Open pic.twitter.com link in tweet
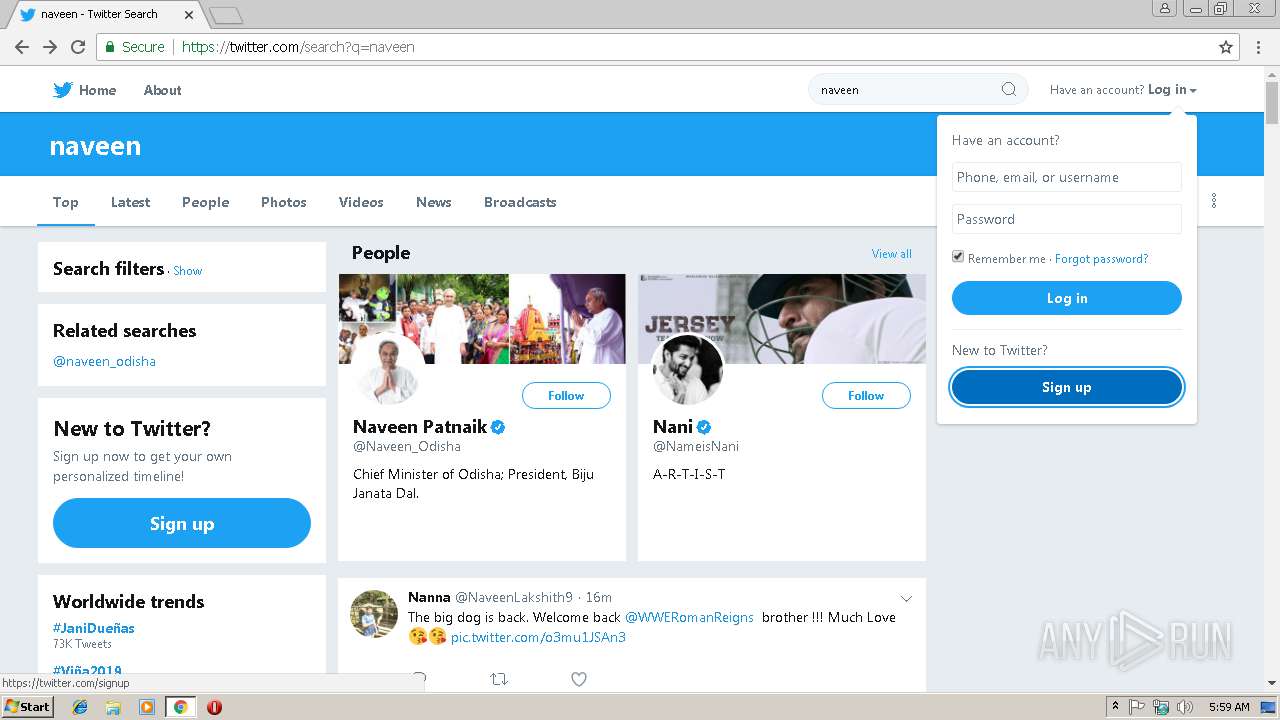The width and height of the screenshot is (1280, 720). pos(538,637)
